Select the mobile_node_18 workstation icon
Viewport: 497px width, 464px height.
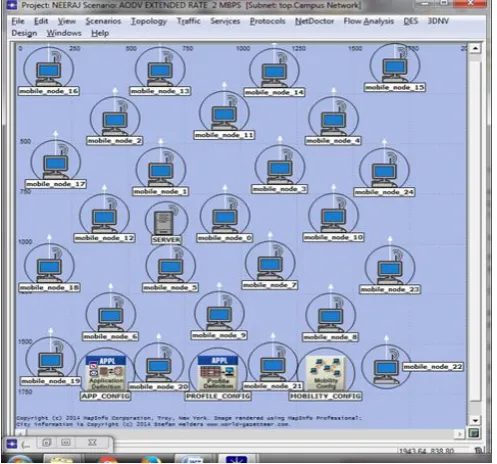pos(49,270)
